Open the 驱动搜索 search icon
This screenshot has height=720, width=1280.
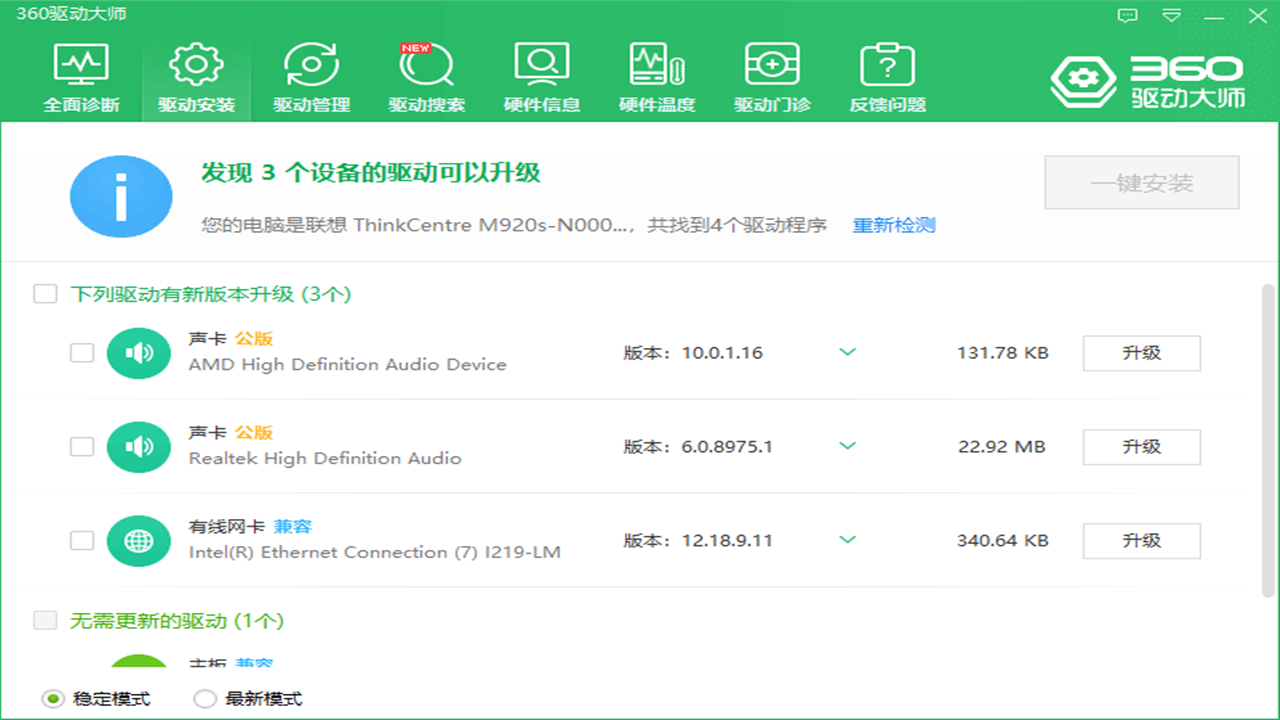coord(427,65)
